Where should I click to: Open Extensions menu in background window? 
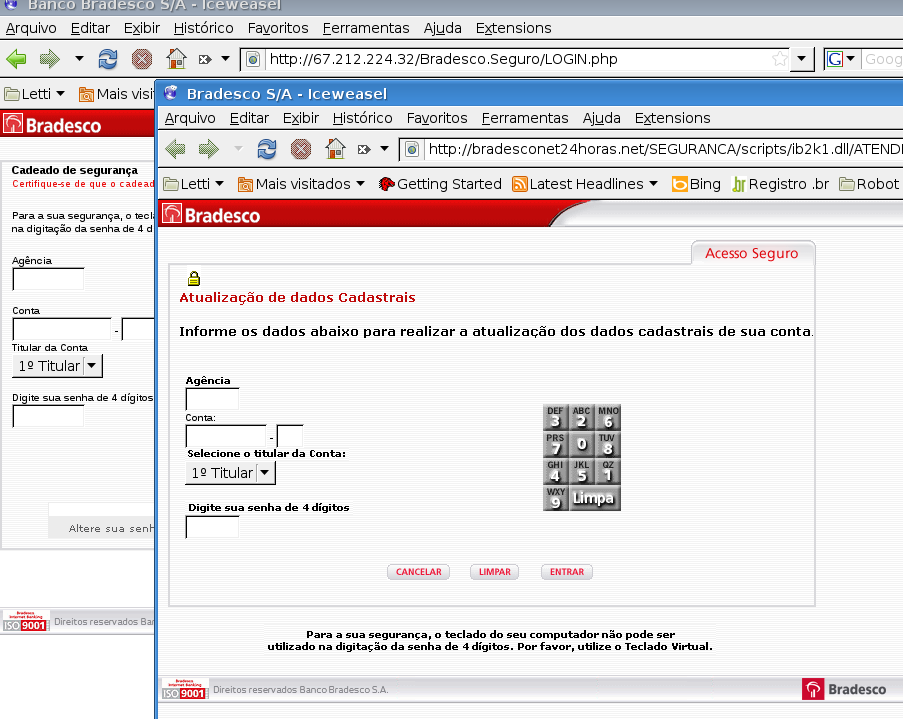[x=513, y=28]
